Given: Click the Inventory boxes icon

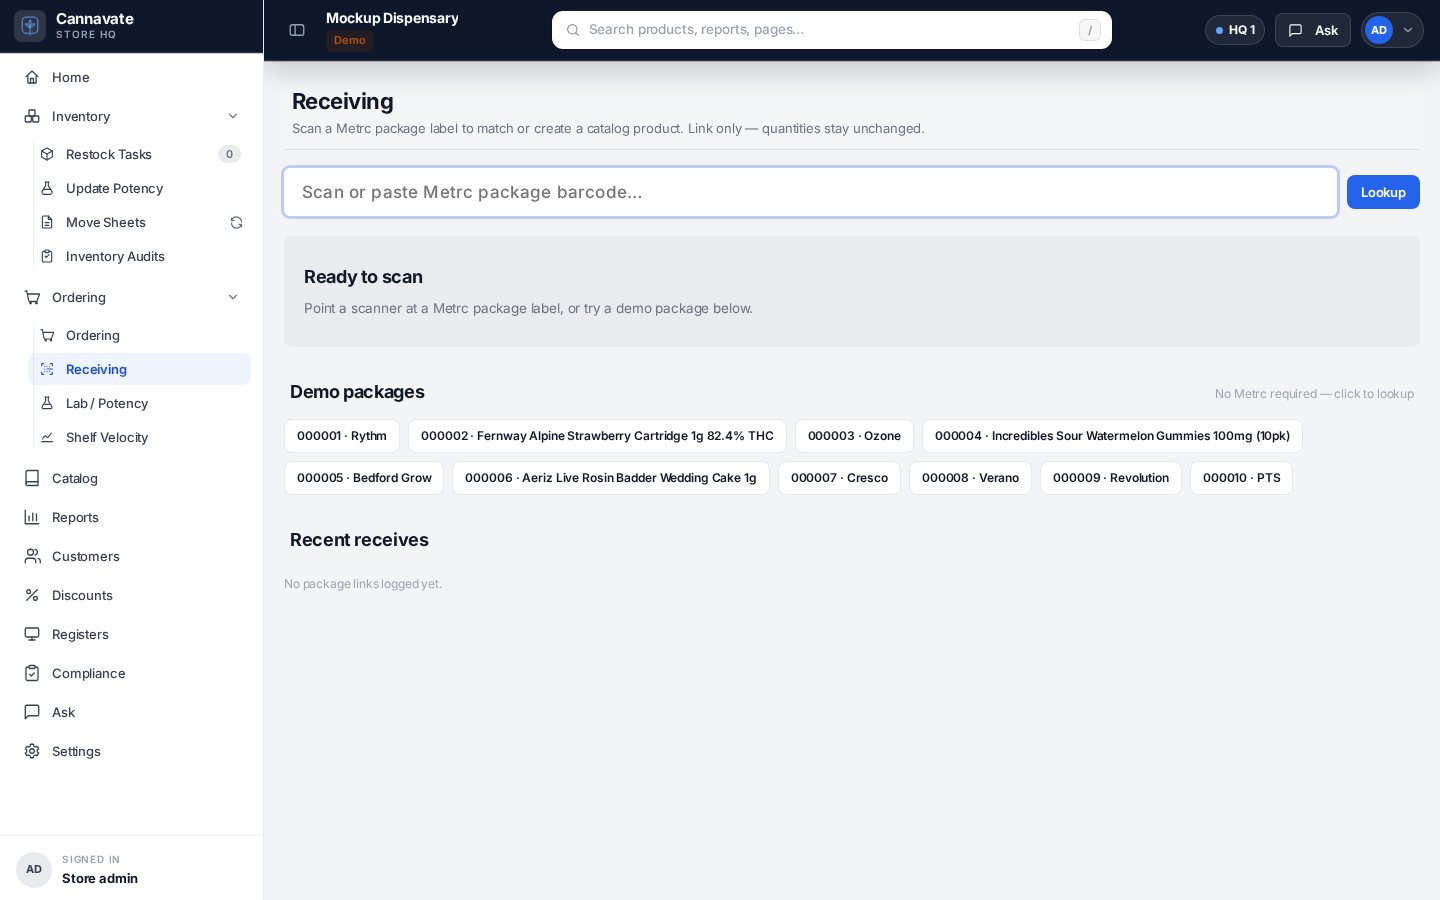Looking at the screenshot, I should [x=32, y=116].
